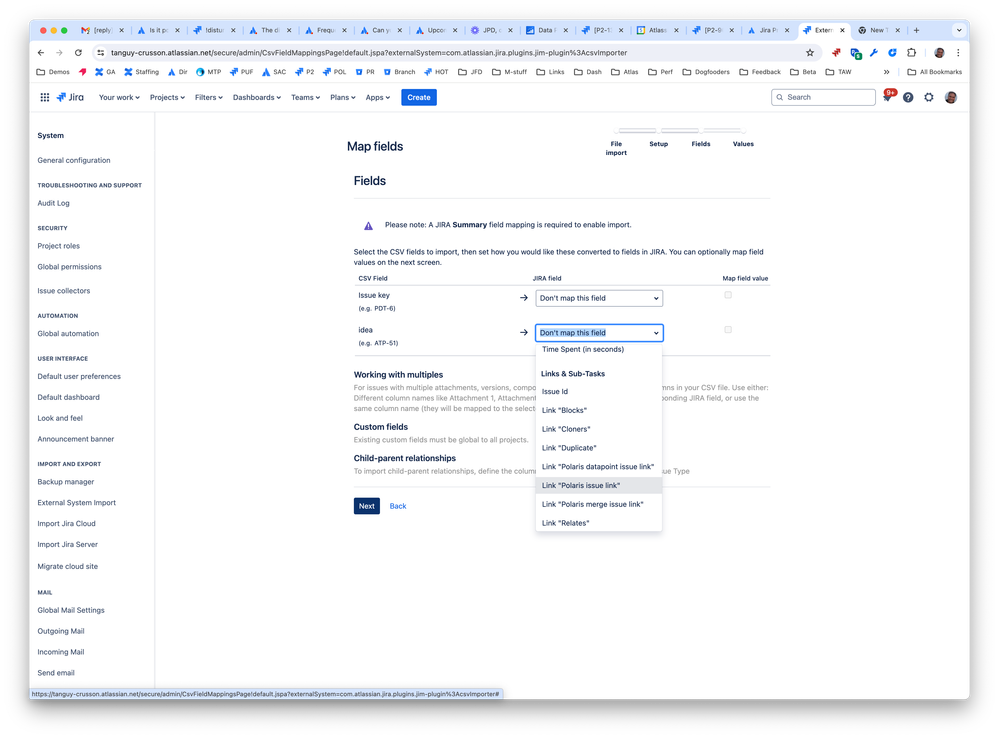999x738 pixels.
Task: Open the Branch bookmark
Action: click(399, 72)
